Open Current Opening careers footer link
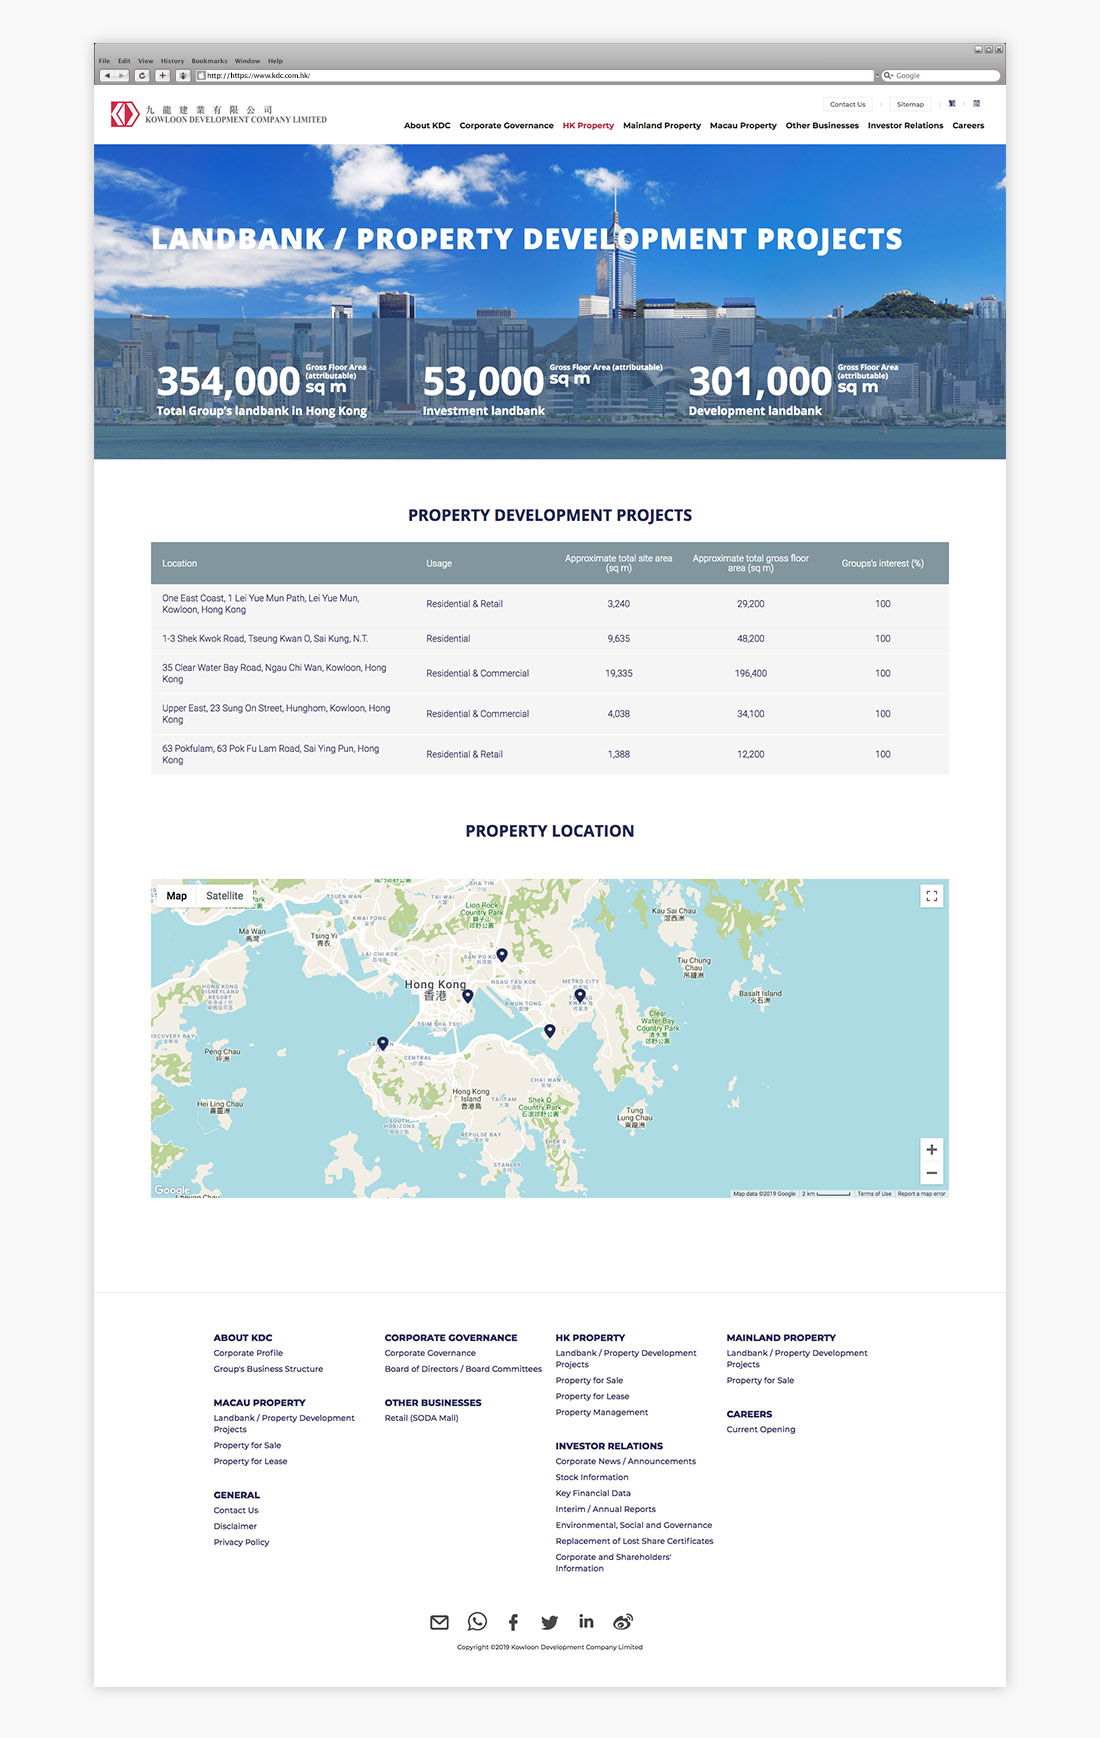This screenshot has height=1738, width=1100. 761,1430
